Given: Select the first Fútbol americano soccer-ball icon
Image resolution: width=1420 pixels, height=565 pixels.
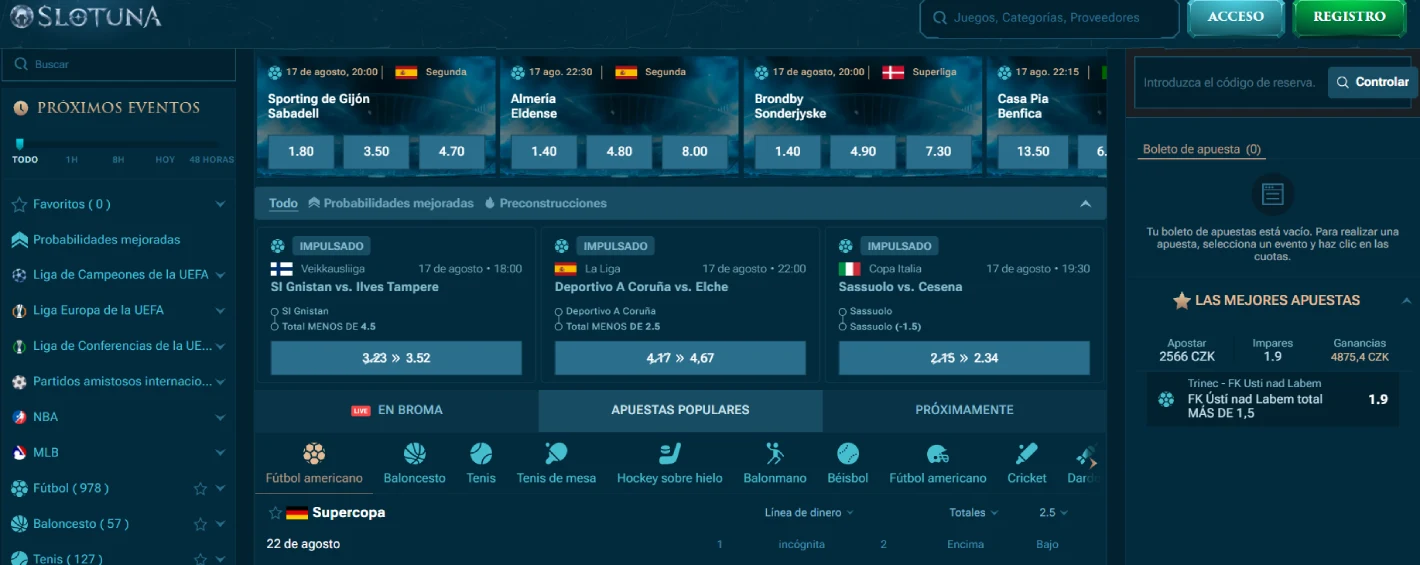Looking at the screenshot, I should click(314, 454).
